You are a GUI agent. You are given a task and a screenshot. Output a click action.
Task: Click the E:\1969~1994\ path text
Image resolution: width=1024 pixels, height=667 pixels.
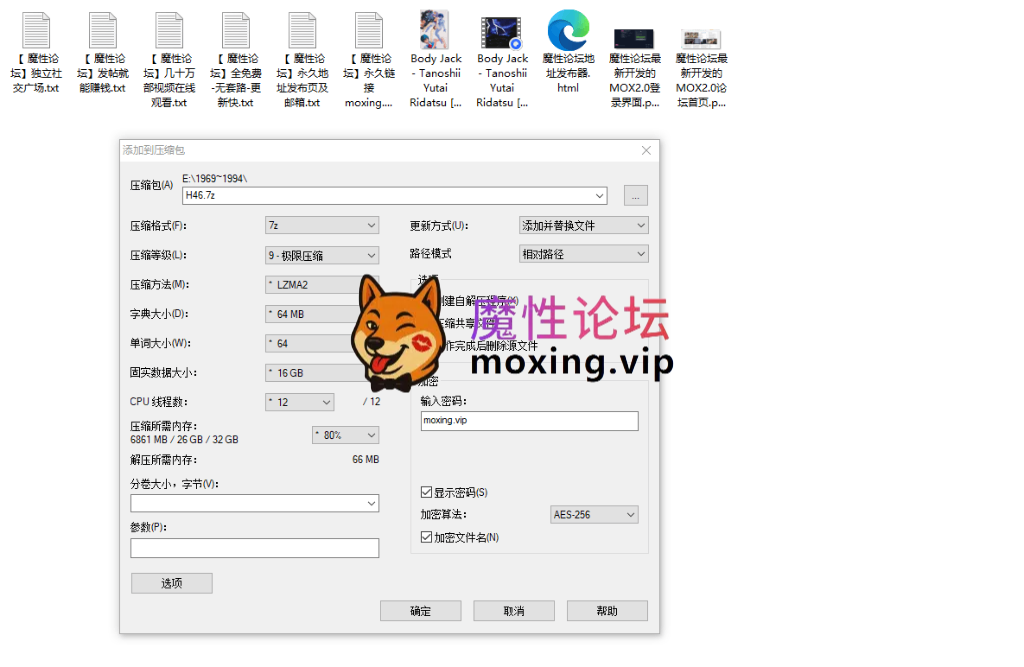215,178
